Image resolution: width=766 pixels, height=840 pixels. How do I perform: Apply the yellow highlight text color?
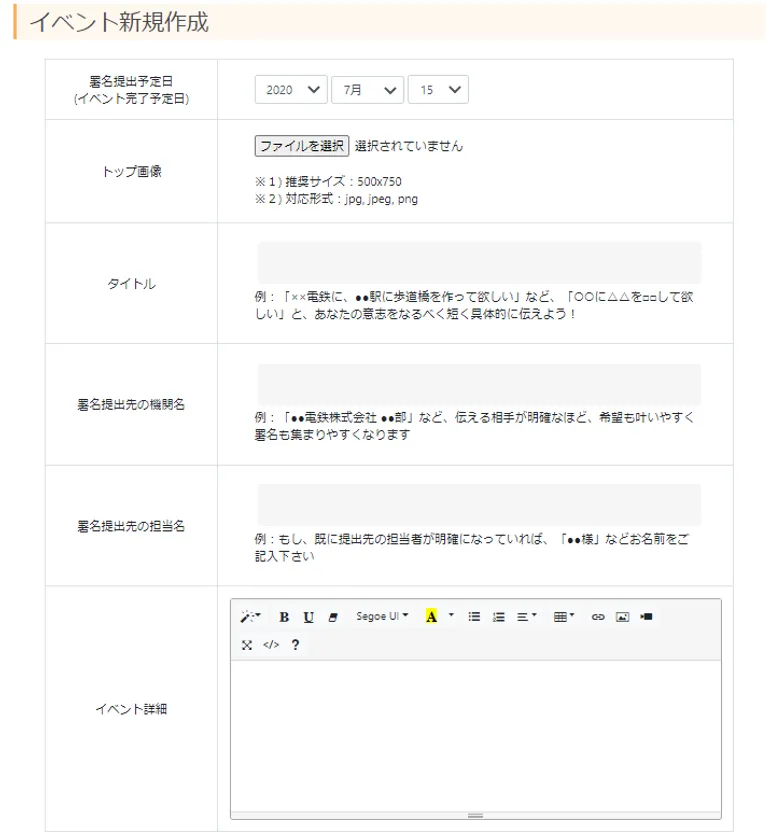(x=431, y=617)
